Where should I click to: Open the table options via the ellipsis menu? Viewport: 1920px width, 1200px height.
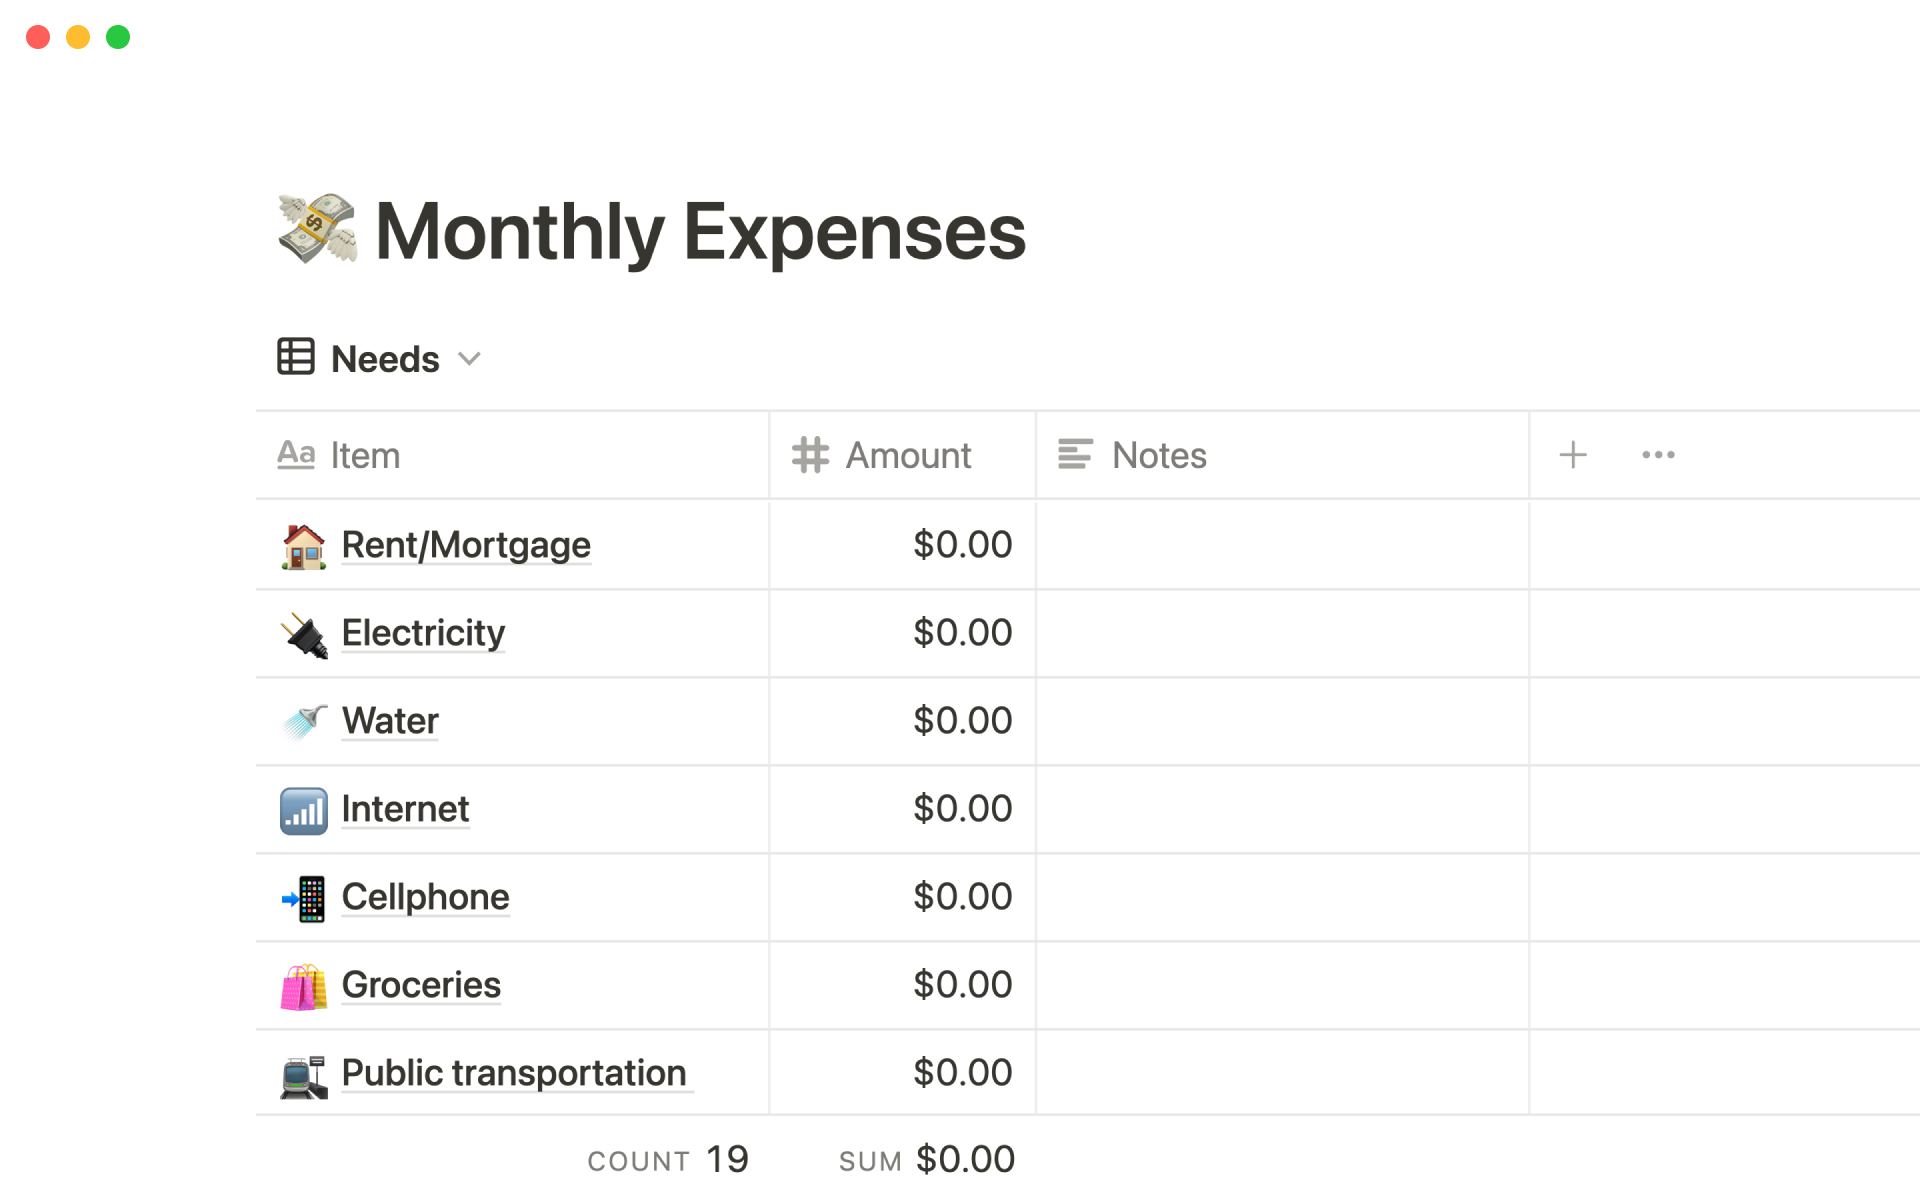pyautogui.click(x=1658, y=455)
